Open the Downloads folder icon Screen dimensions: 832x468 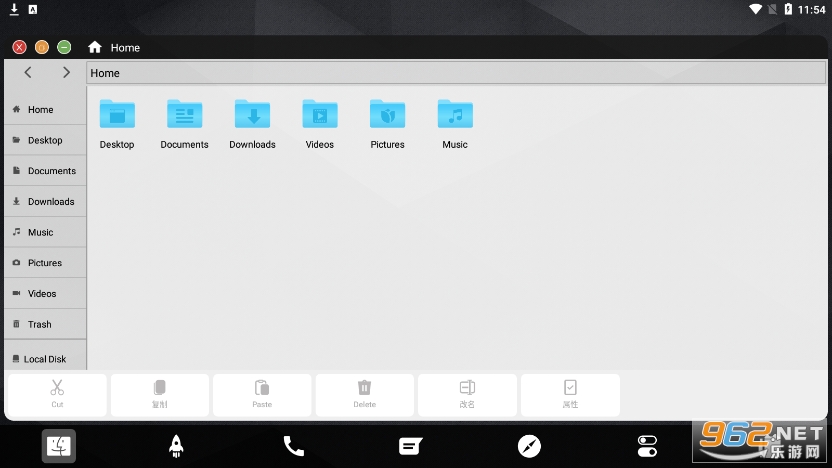click(x=253, y=114)
